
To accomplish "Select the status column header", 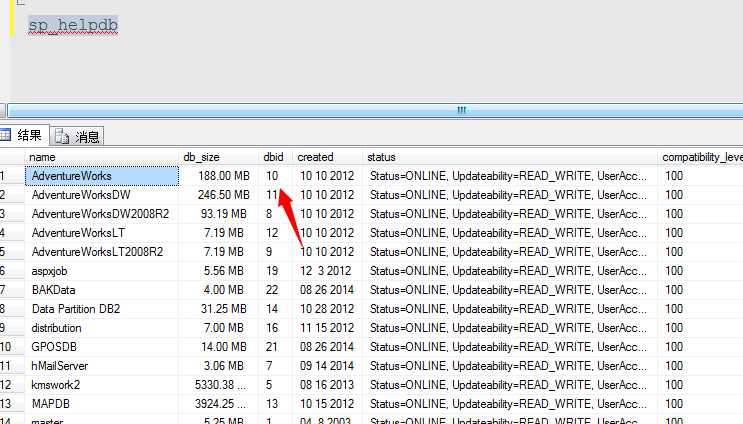I will (510, 157).
